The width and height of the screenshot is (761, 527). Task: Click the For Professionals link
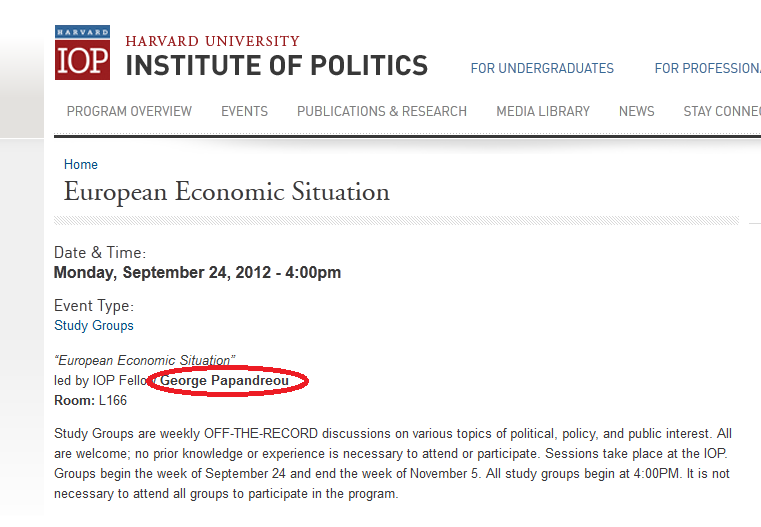[x=707, y=68]
